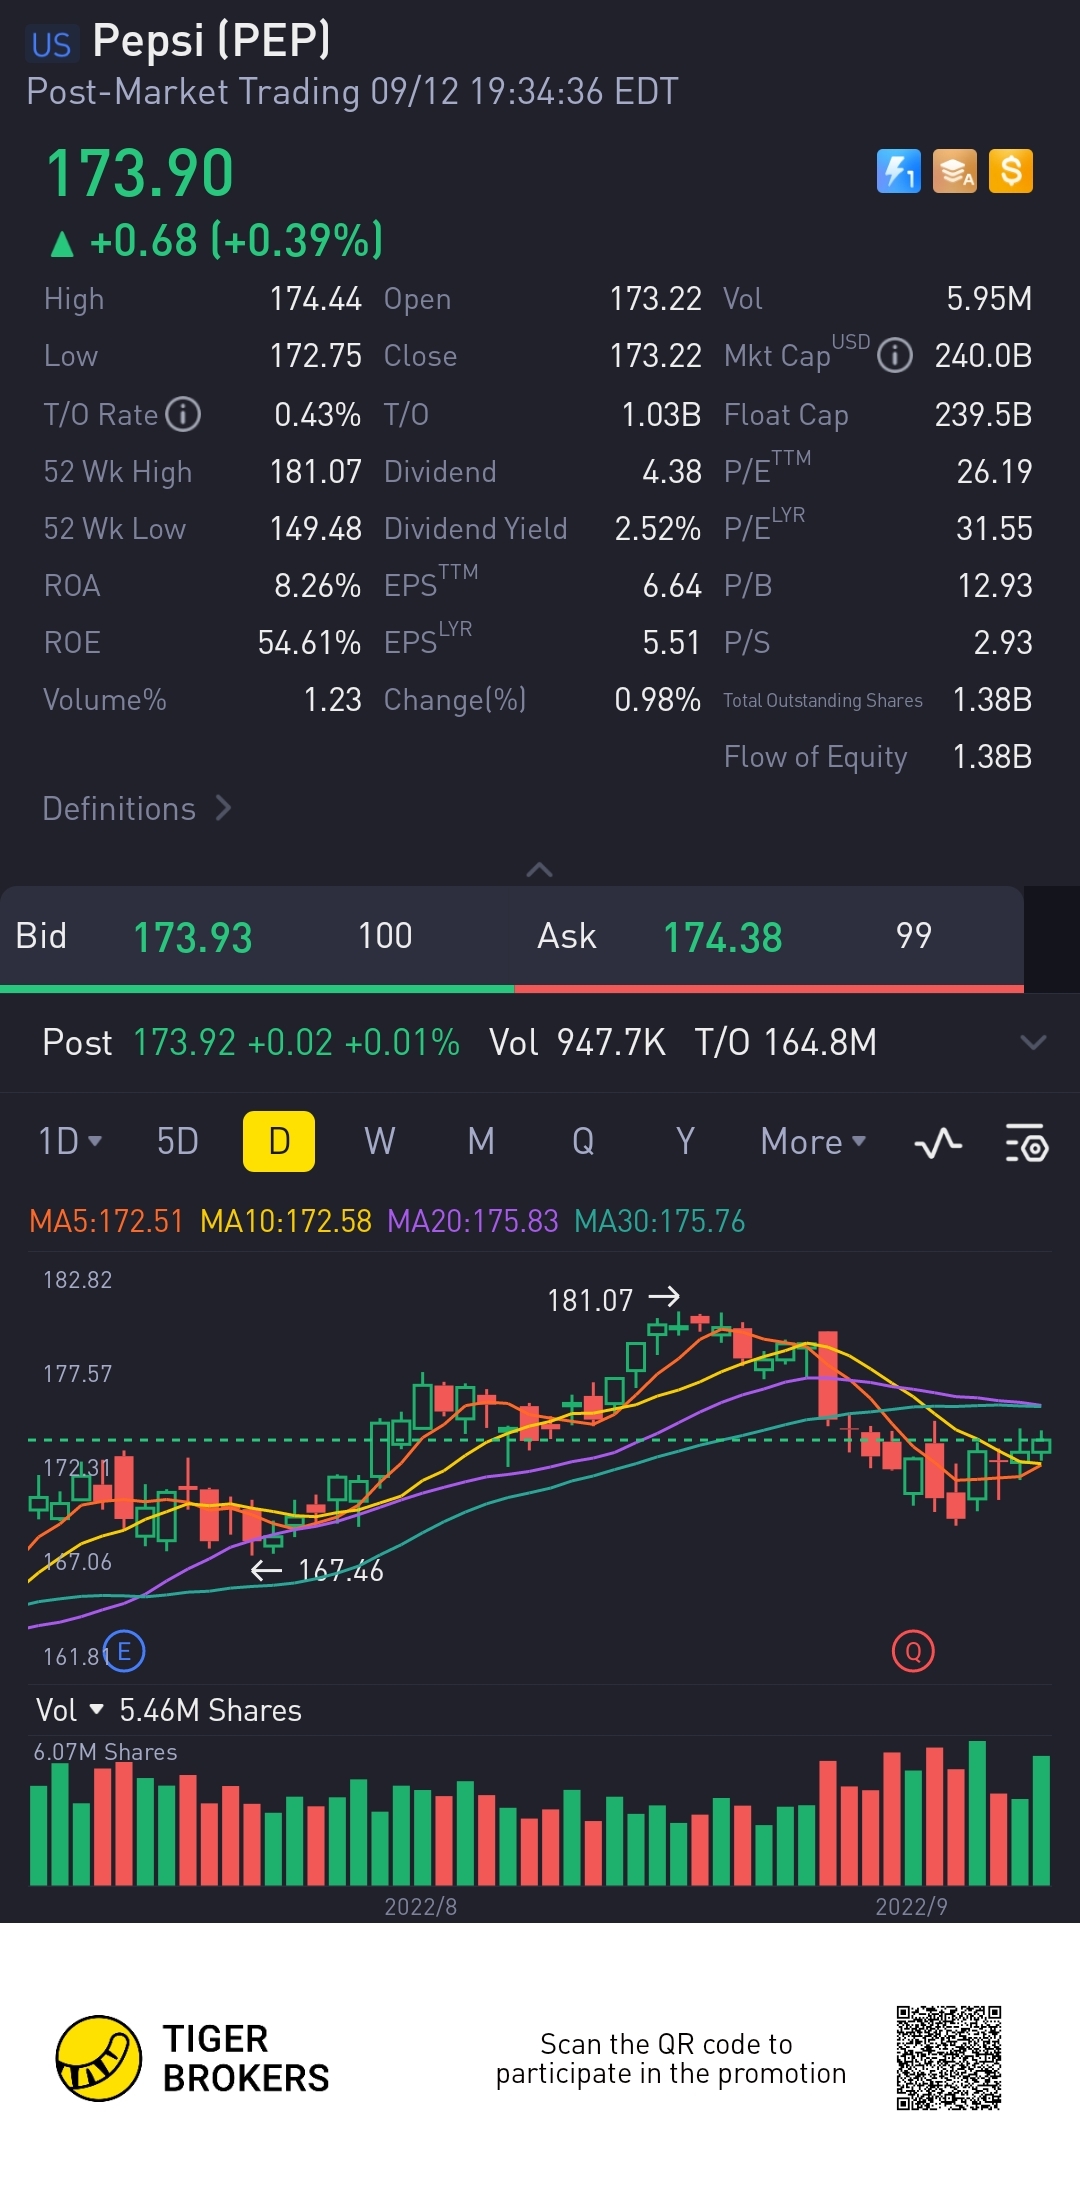
Task: Tap the Ask price 174.38
Action: 723,937
